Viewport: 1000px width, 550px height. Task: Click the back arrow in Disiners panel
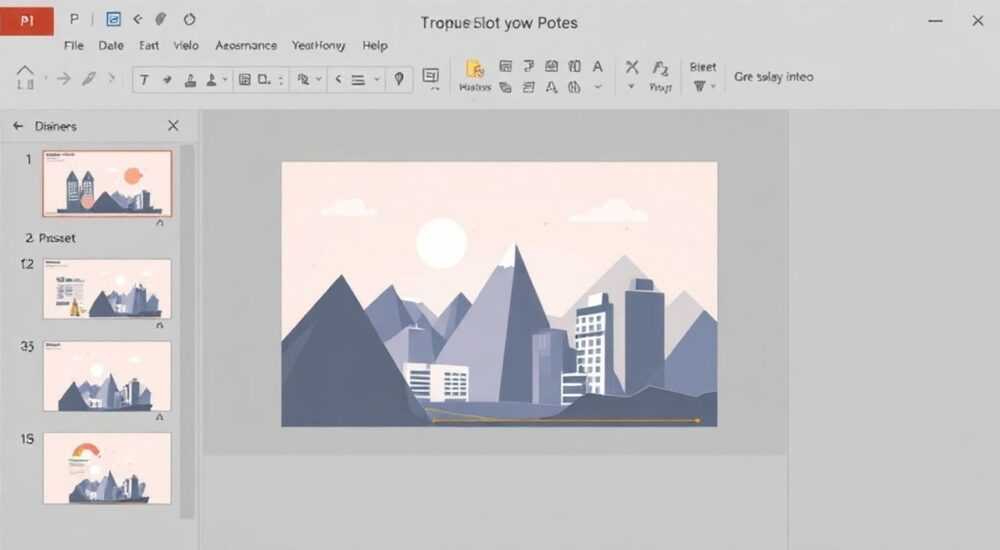point(18,126)
